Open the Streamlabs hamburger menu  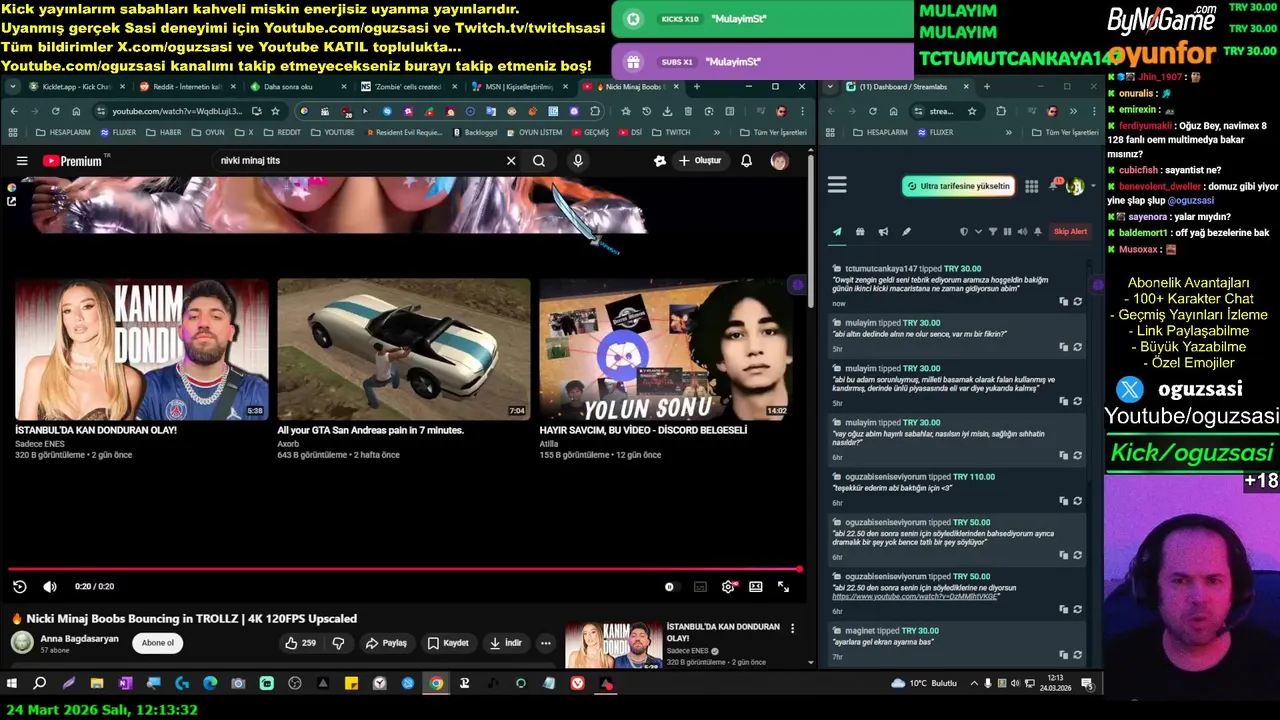click(x=837, y=185)
